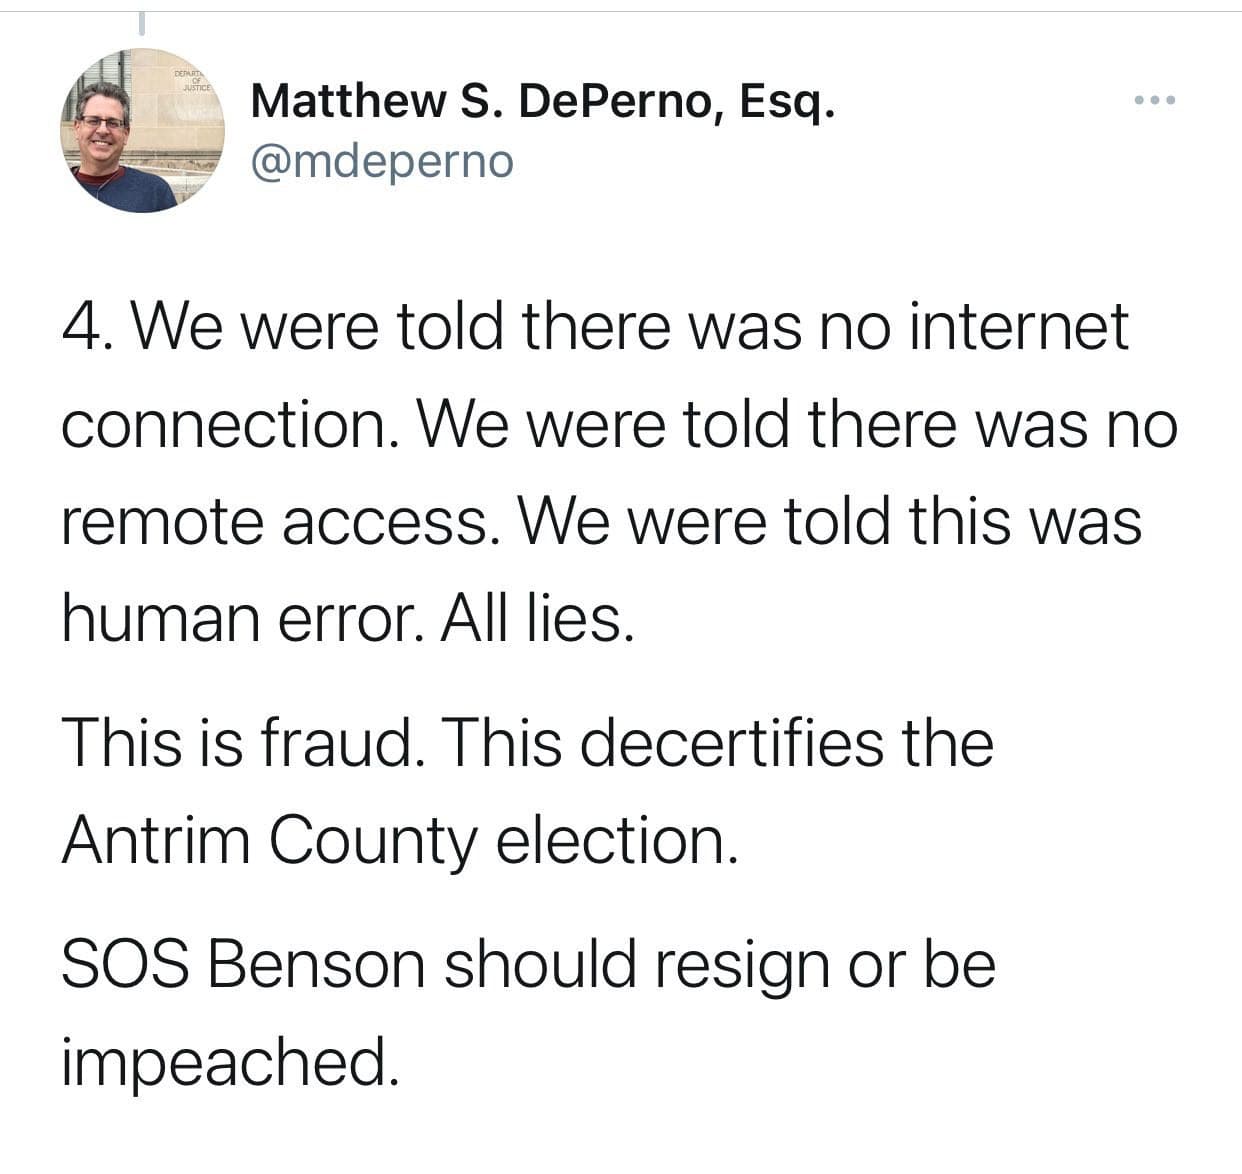The image size is (1242, 1174).
Task: Click the sentence 'All lies.'
Action: [x=538, y=619]
